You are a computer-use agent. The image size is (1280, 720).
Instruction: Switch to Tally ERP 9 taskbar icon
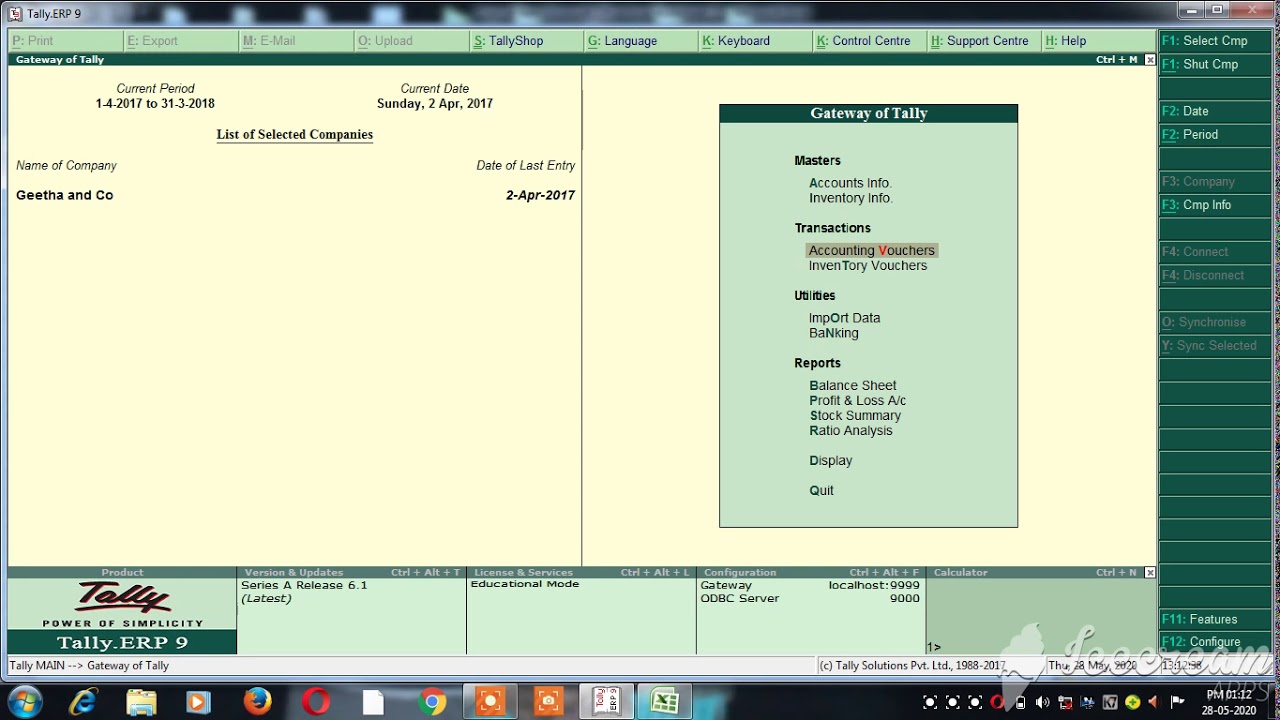click(x=607, y=702)
